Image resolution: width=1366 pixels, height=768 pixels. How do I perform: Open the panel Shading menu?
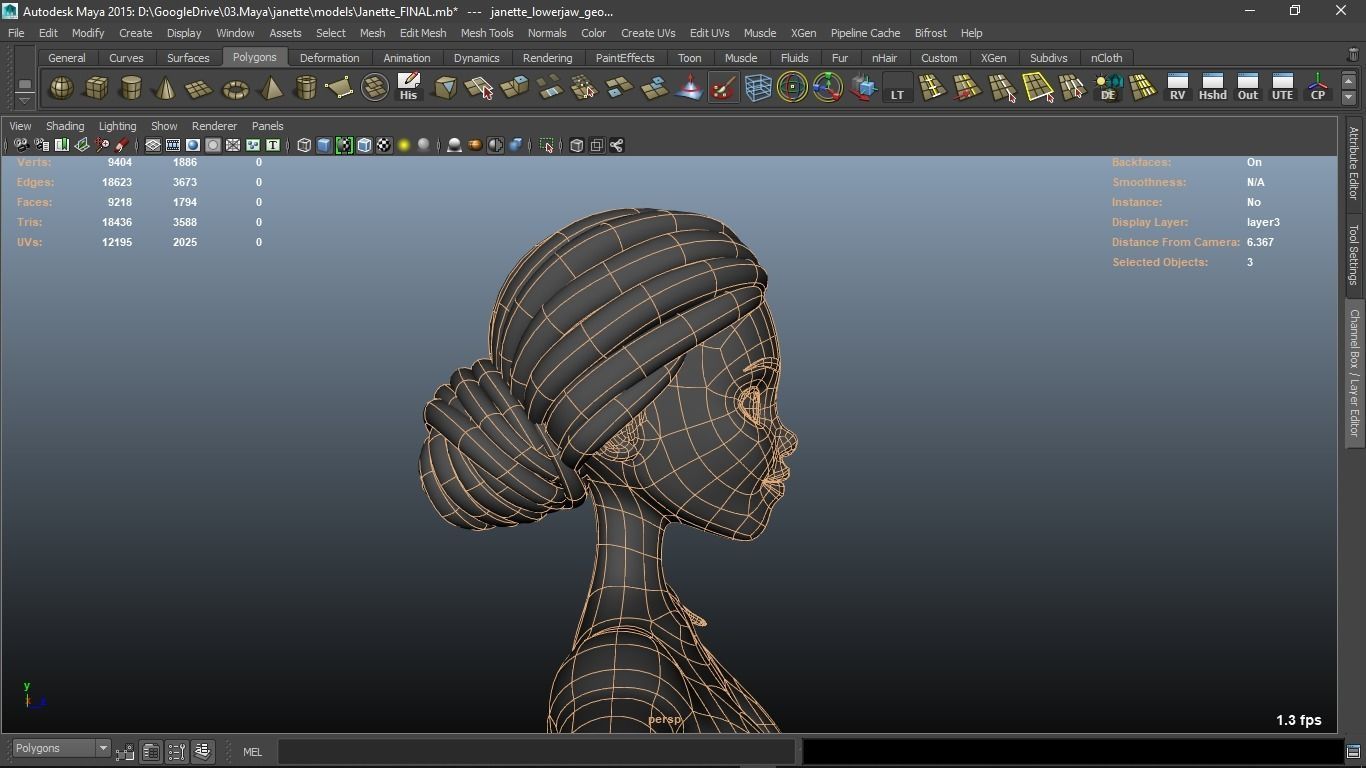65,126
